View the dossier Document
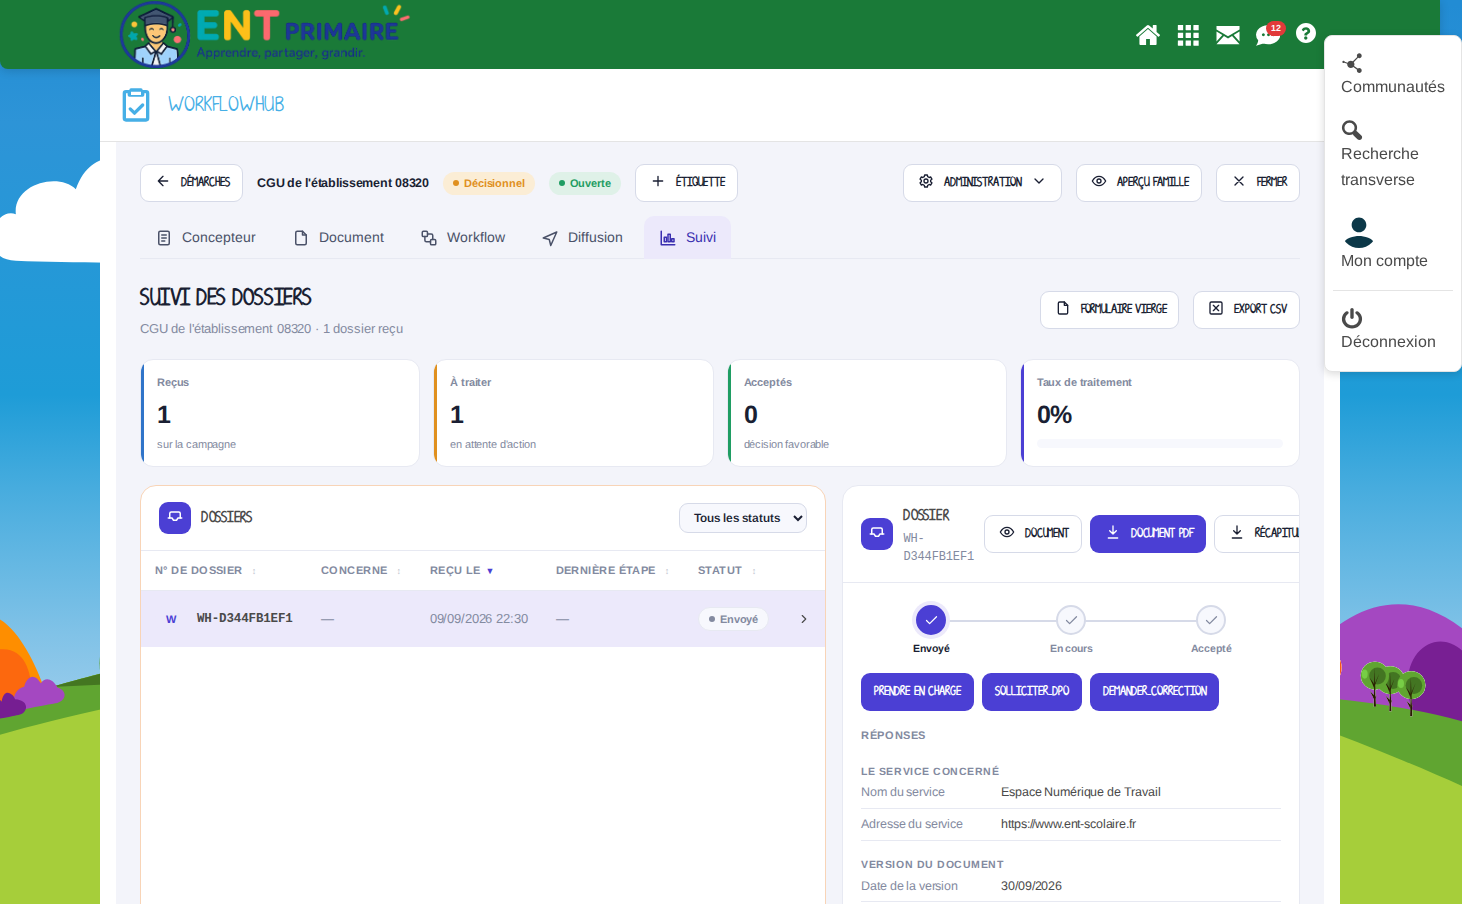This screenshot has height=904, width=1462. (1033, 533)
